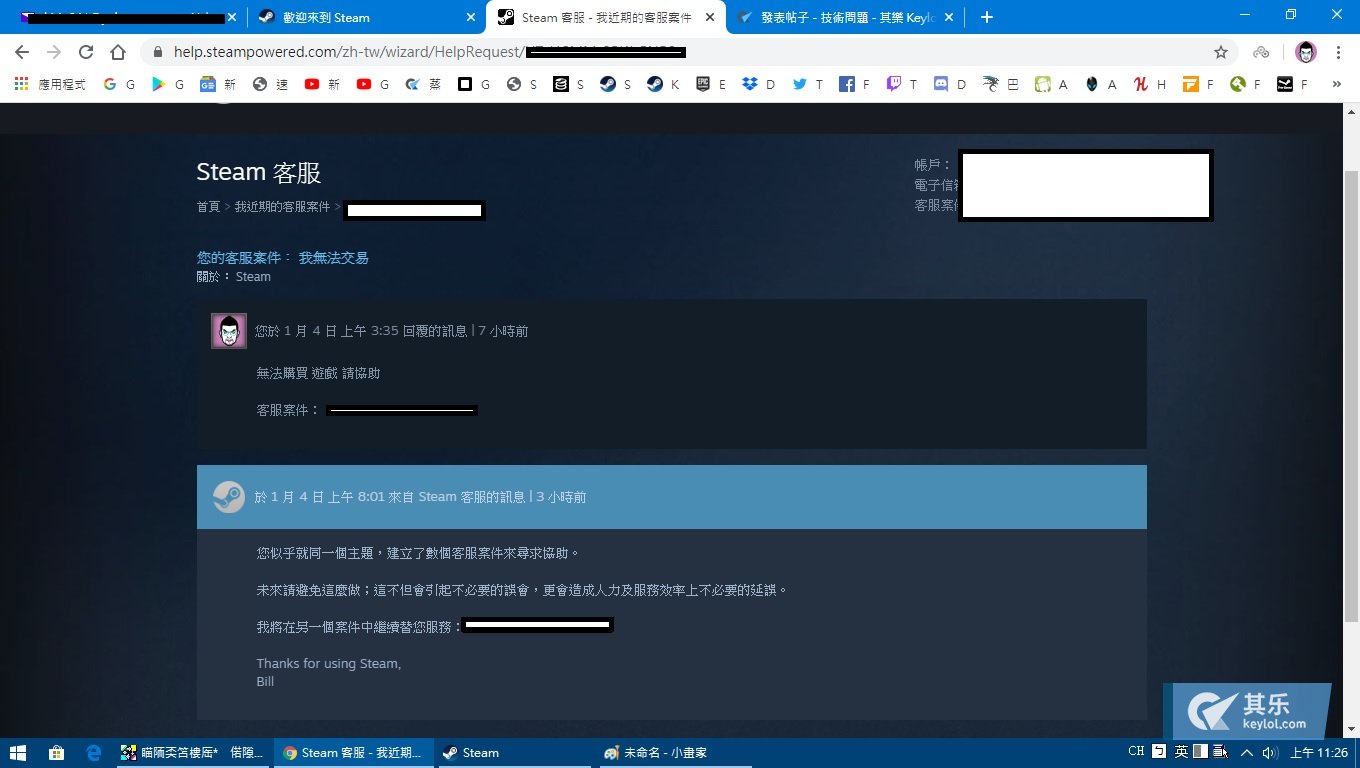Close the Keylol 發表帖子 tab

click(948, 17)
